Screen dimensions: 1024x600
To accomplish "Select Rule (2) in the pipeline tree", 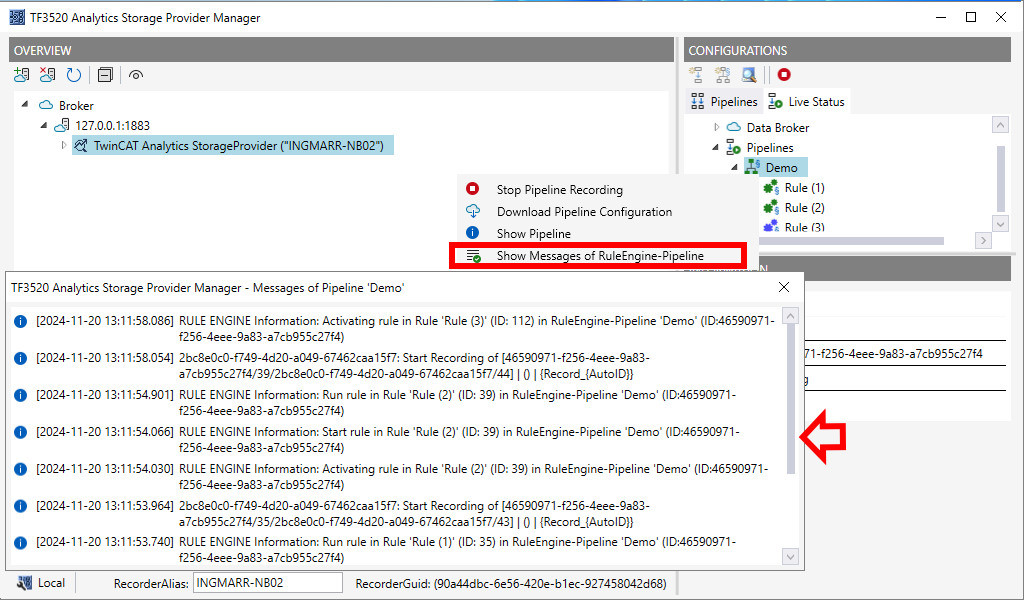I will point(794,208).
